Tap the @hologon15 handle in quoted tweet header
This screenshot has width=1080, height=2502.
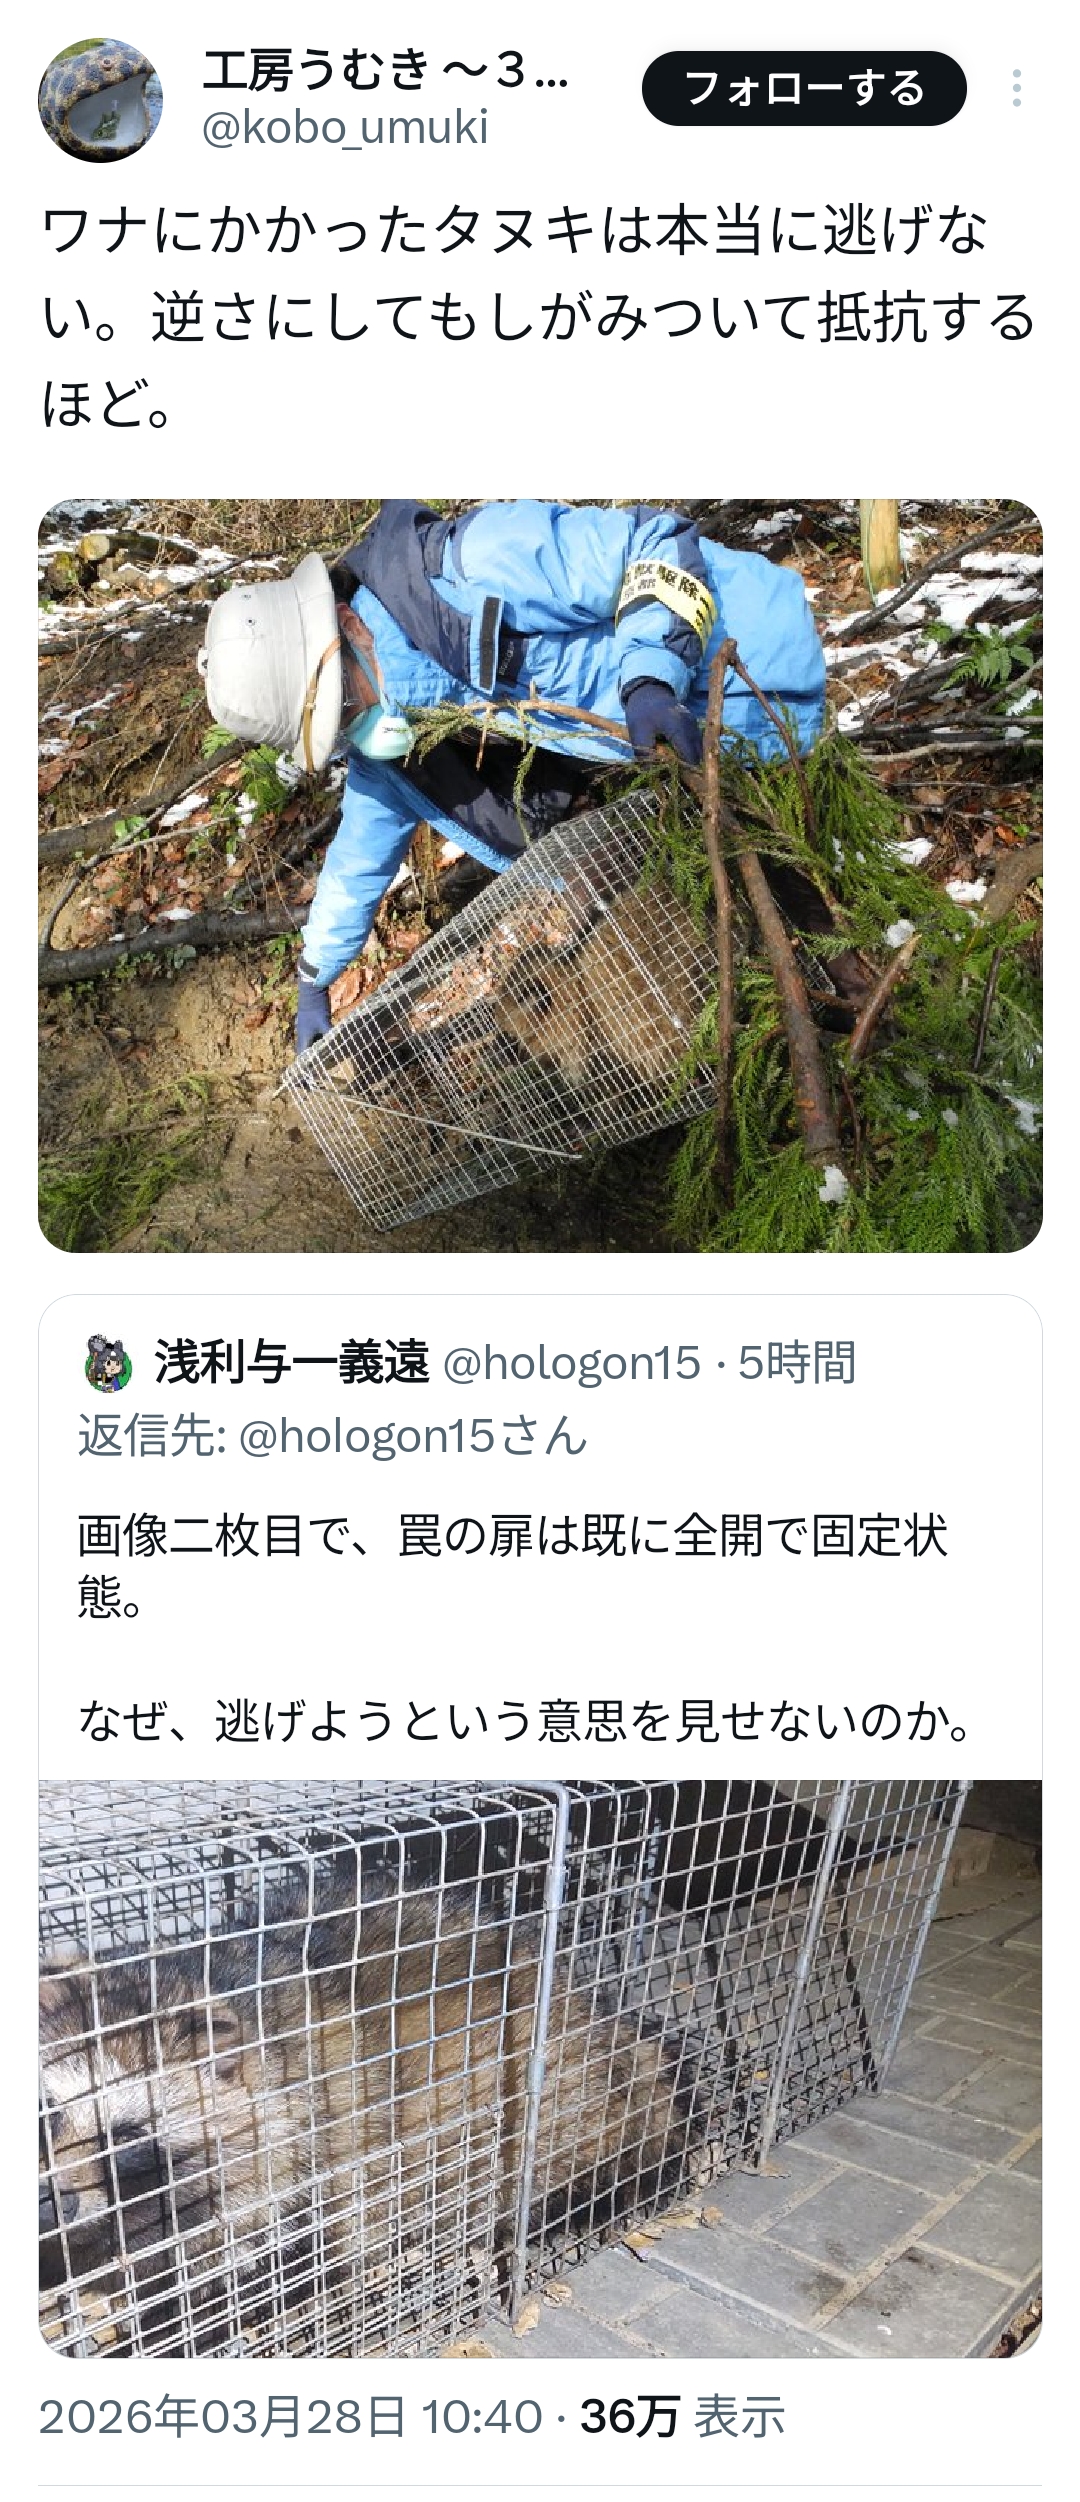tap(571, 1362)
